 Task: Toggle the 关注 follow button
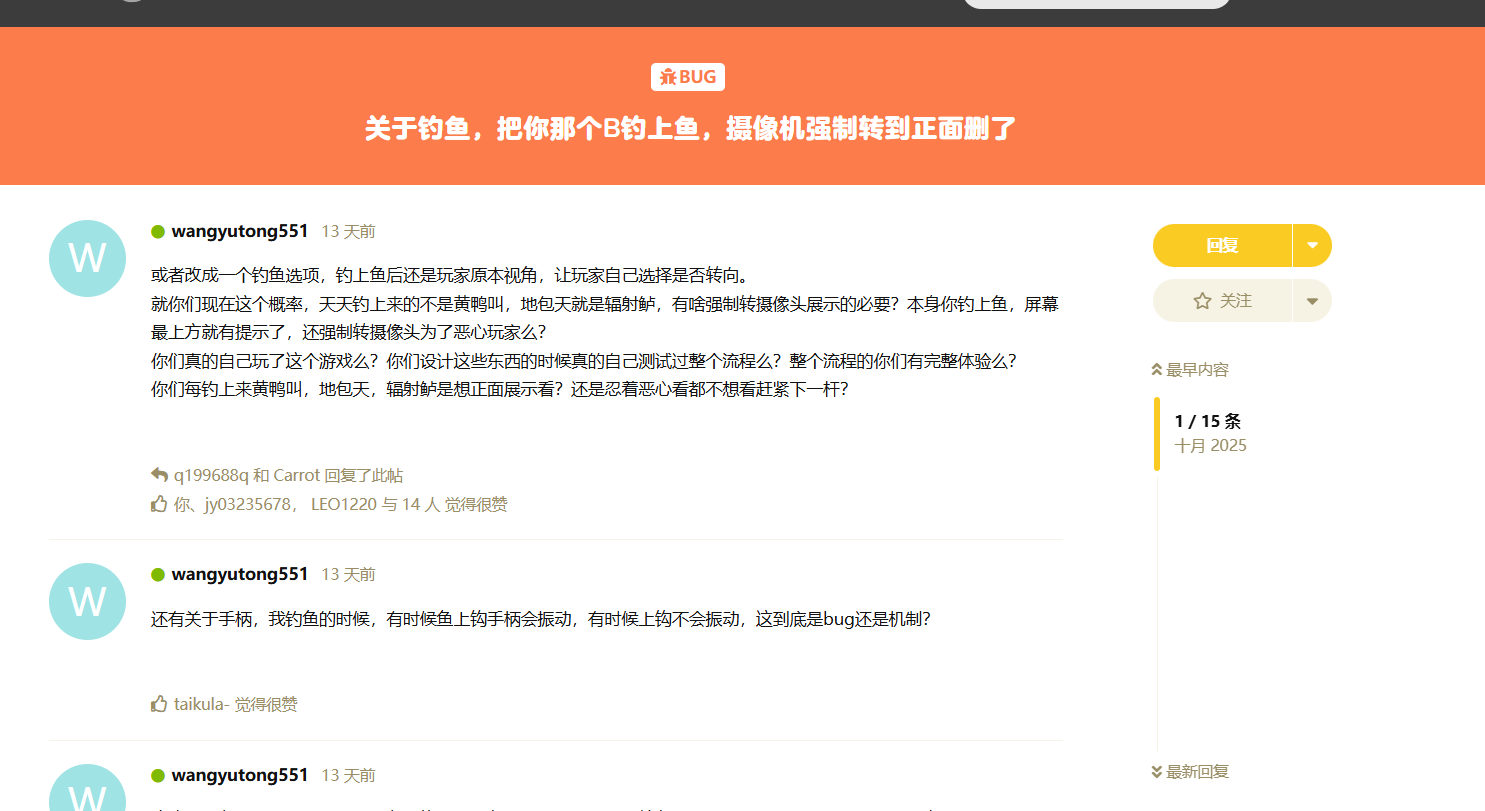coord(1222,301)
